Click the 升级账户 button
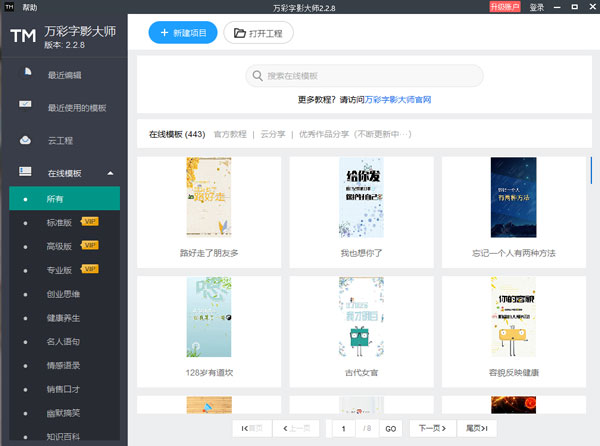This screenshot has width=600, height=446. click(505, 7)
